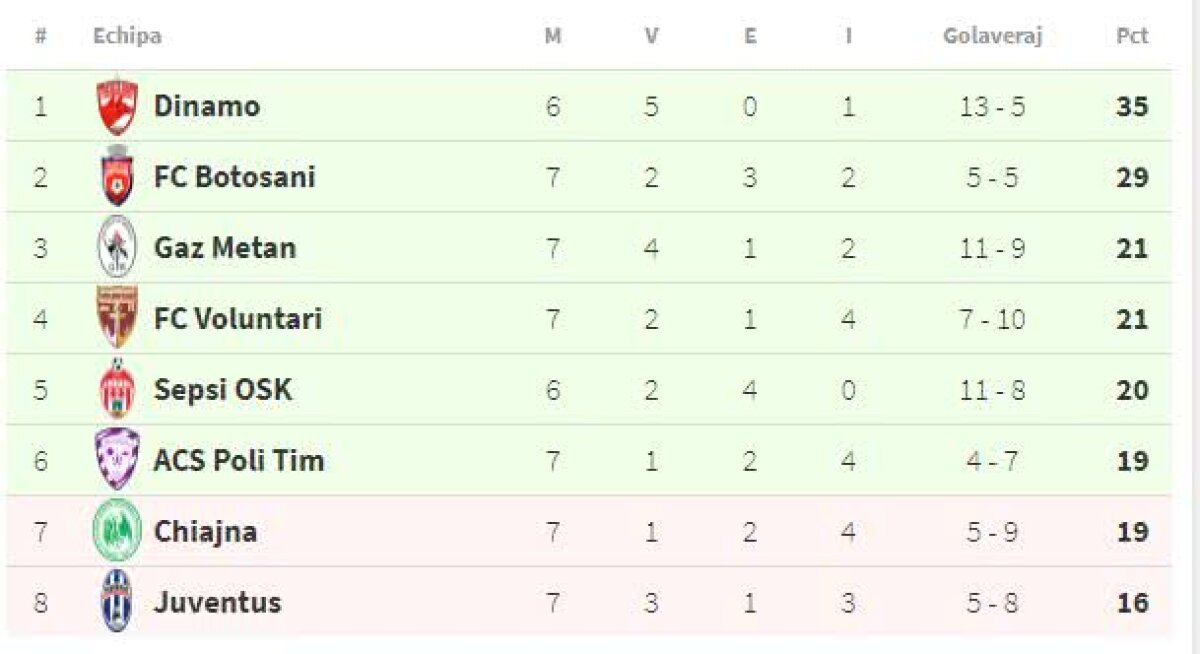
Task: Click the Dinamo club crest icon
Action: point(117,106)
